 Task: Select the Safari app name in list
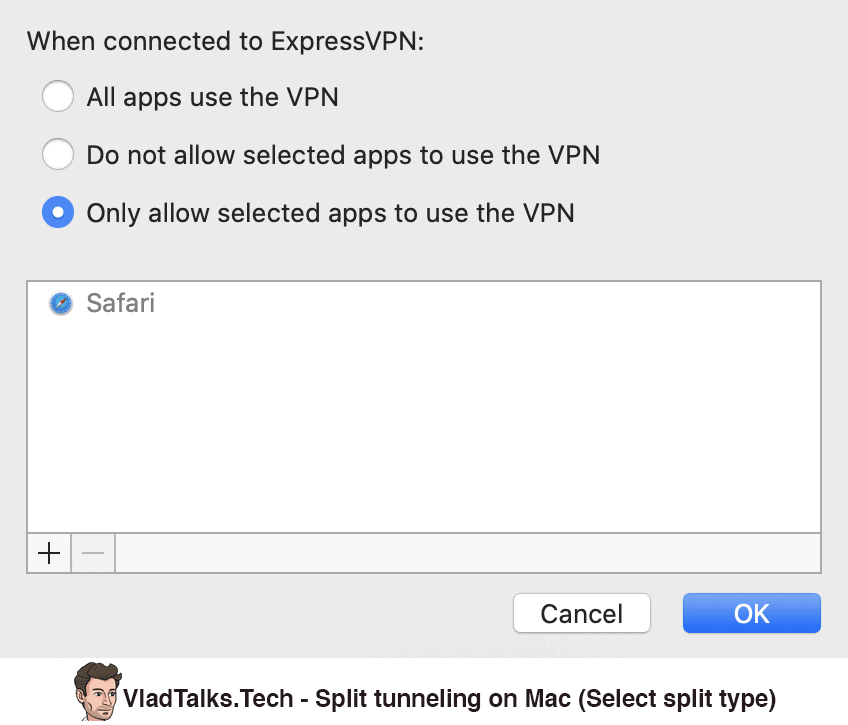(x=121, y=303)
